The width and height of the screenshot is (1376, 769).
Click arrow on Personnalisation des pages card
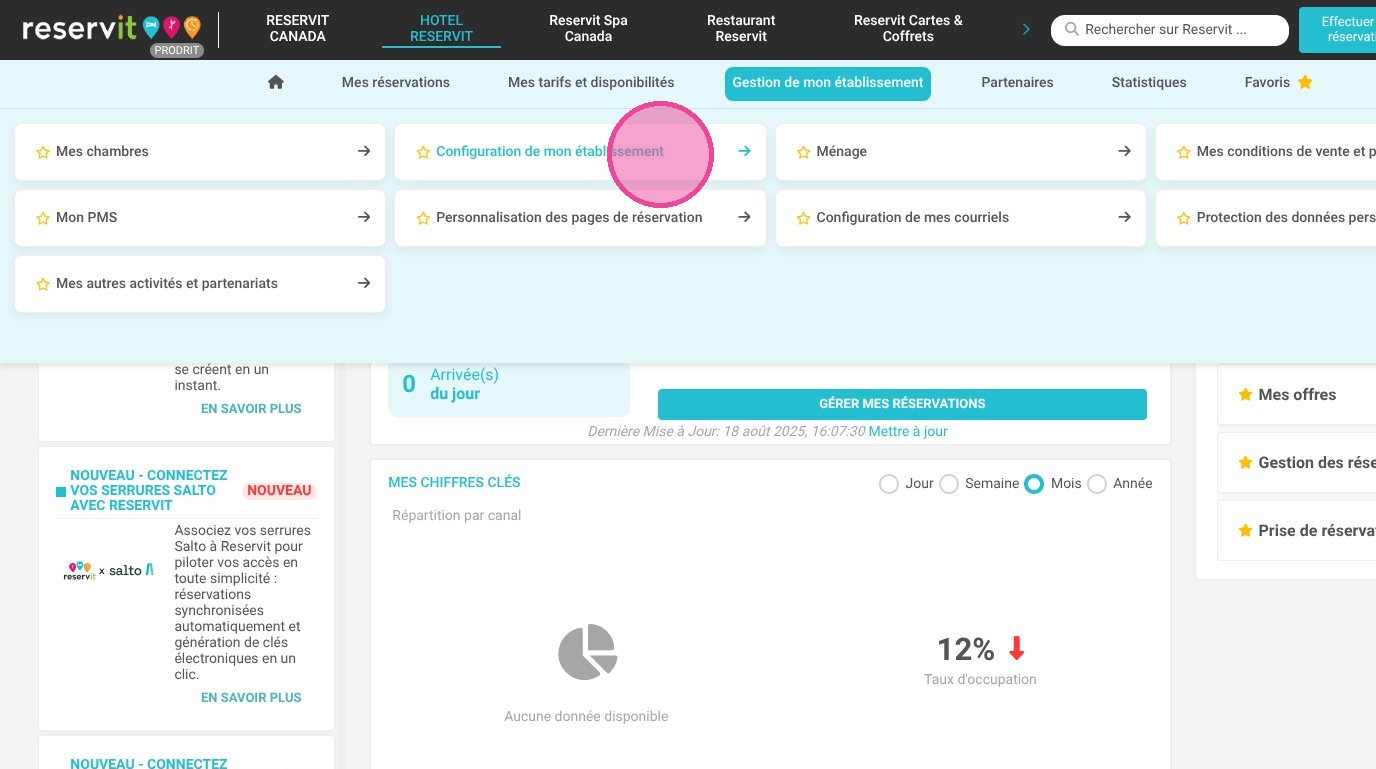pyautogui.click(x=744, y=217)
